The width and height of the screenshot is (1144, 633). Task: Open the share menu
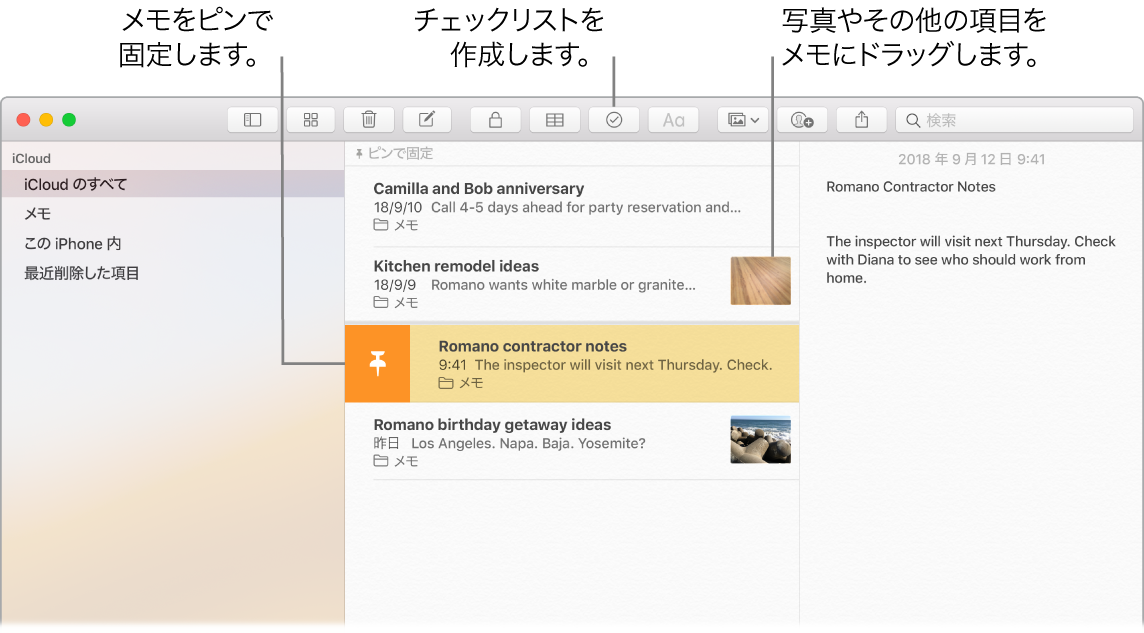point(861,120)
